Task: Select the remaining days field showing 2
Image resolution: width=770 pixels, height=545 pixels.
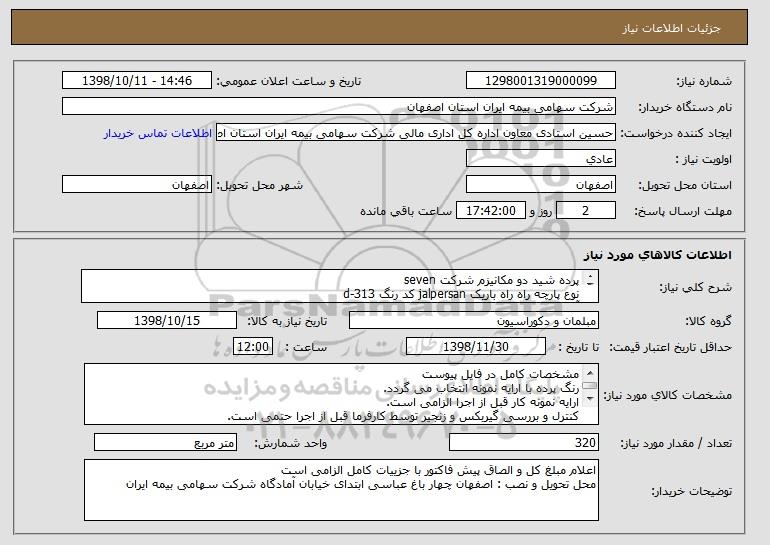Action: tap(586, 211)
